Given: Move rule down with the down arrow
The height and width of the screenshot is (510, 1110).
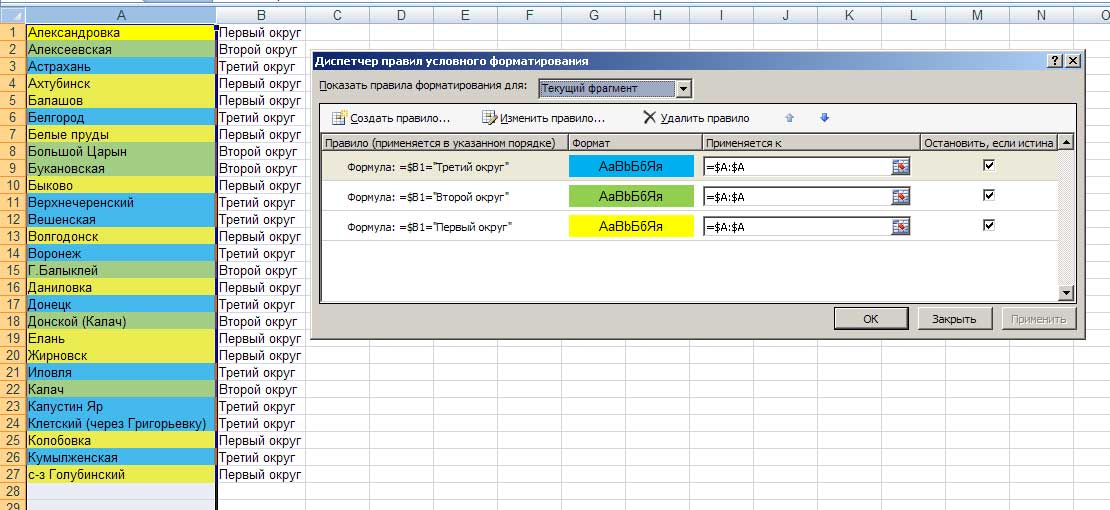Looking at the screenshot, I should (x=824, y=118).
